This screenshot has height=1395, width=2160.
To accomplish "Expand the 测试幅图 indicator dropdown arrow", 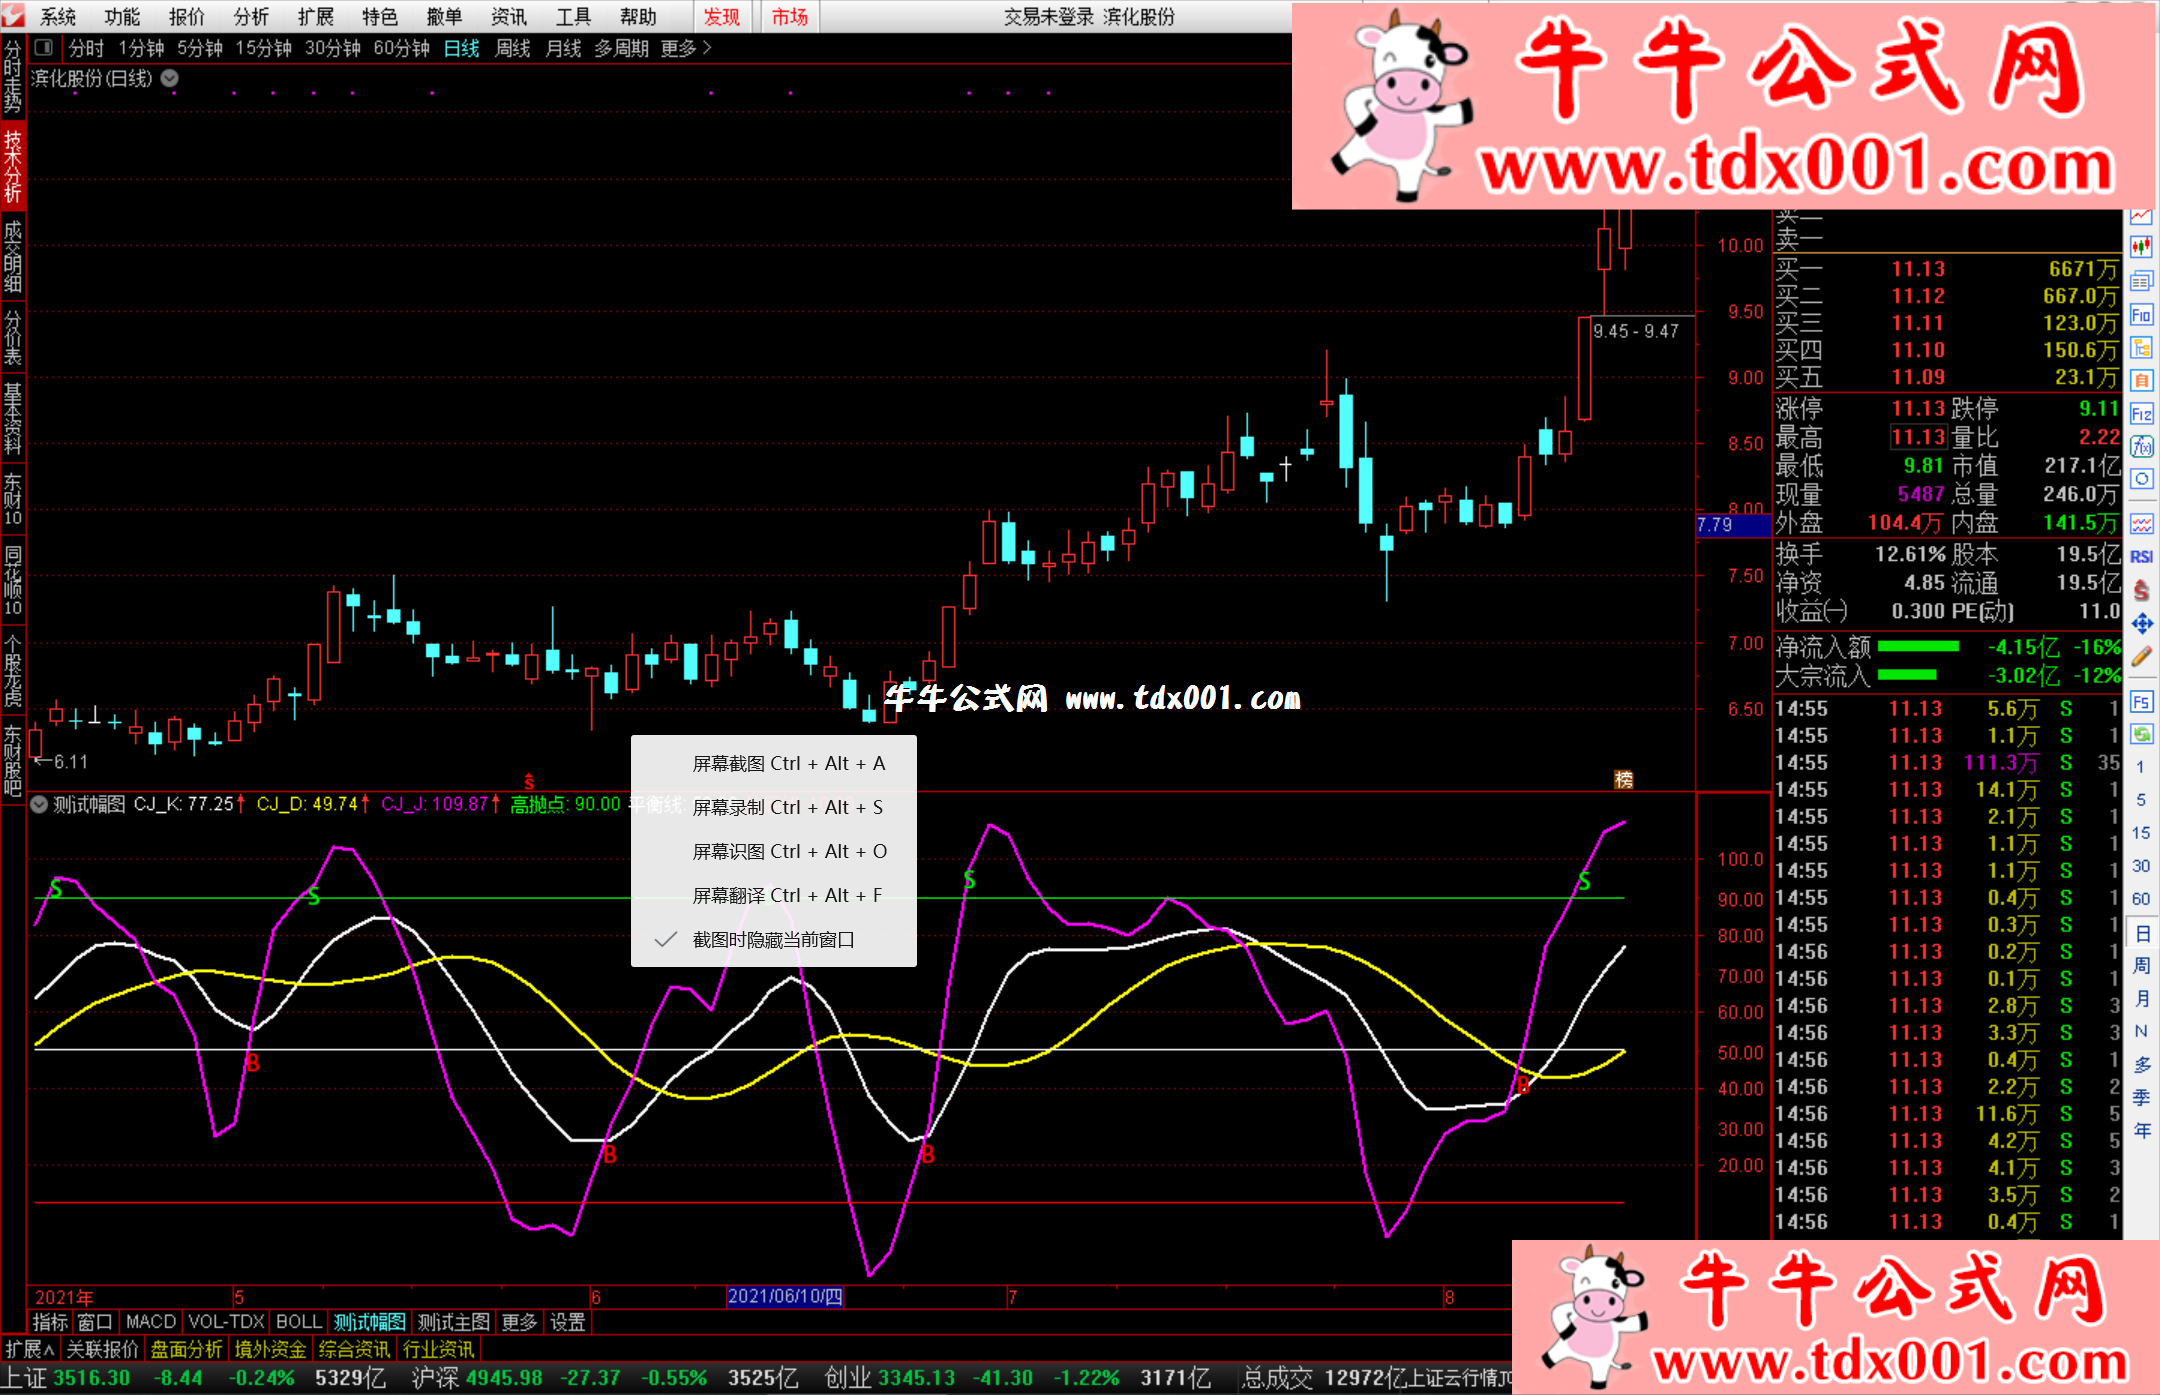I will [x=39, y=804].
